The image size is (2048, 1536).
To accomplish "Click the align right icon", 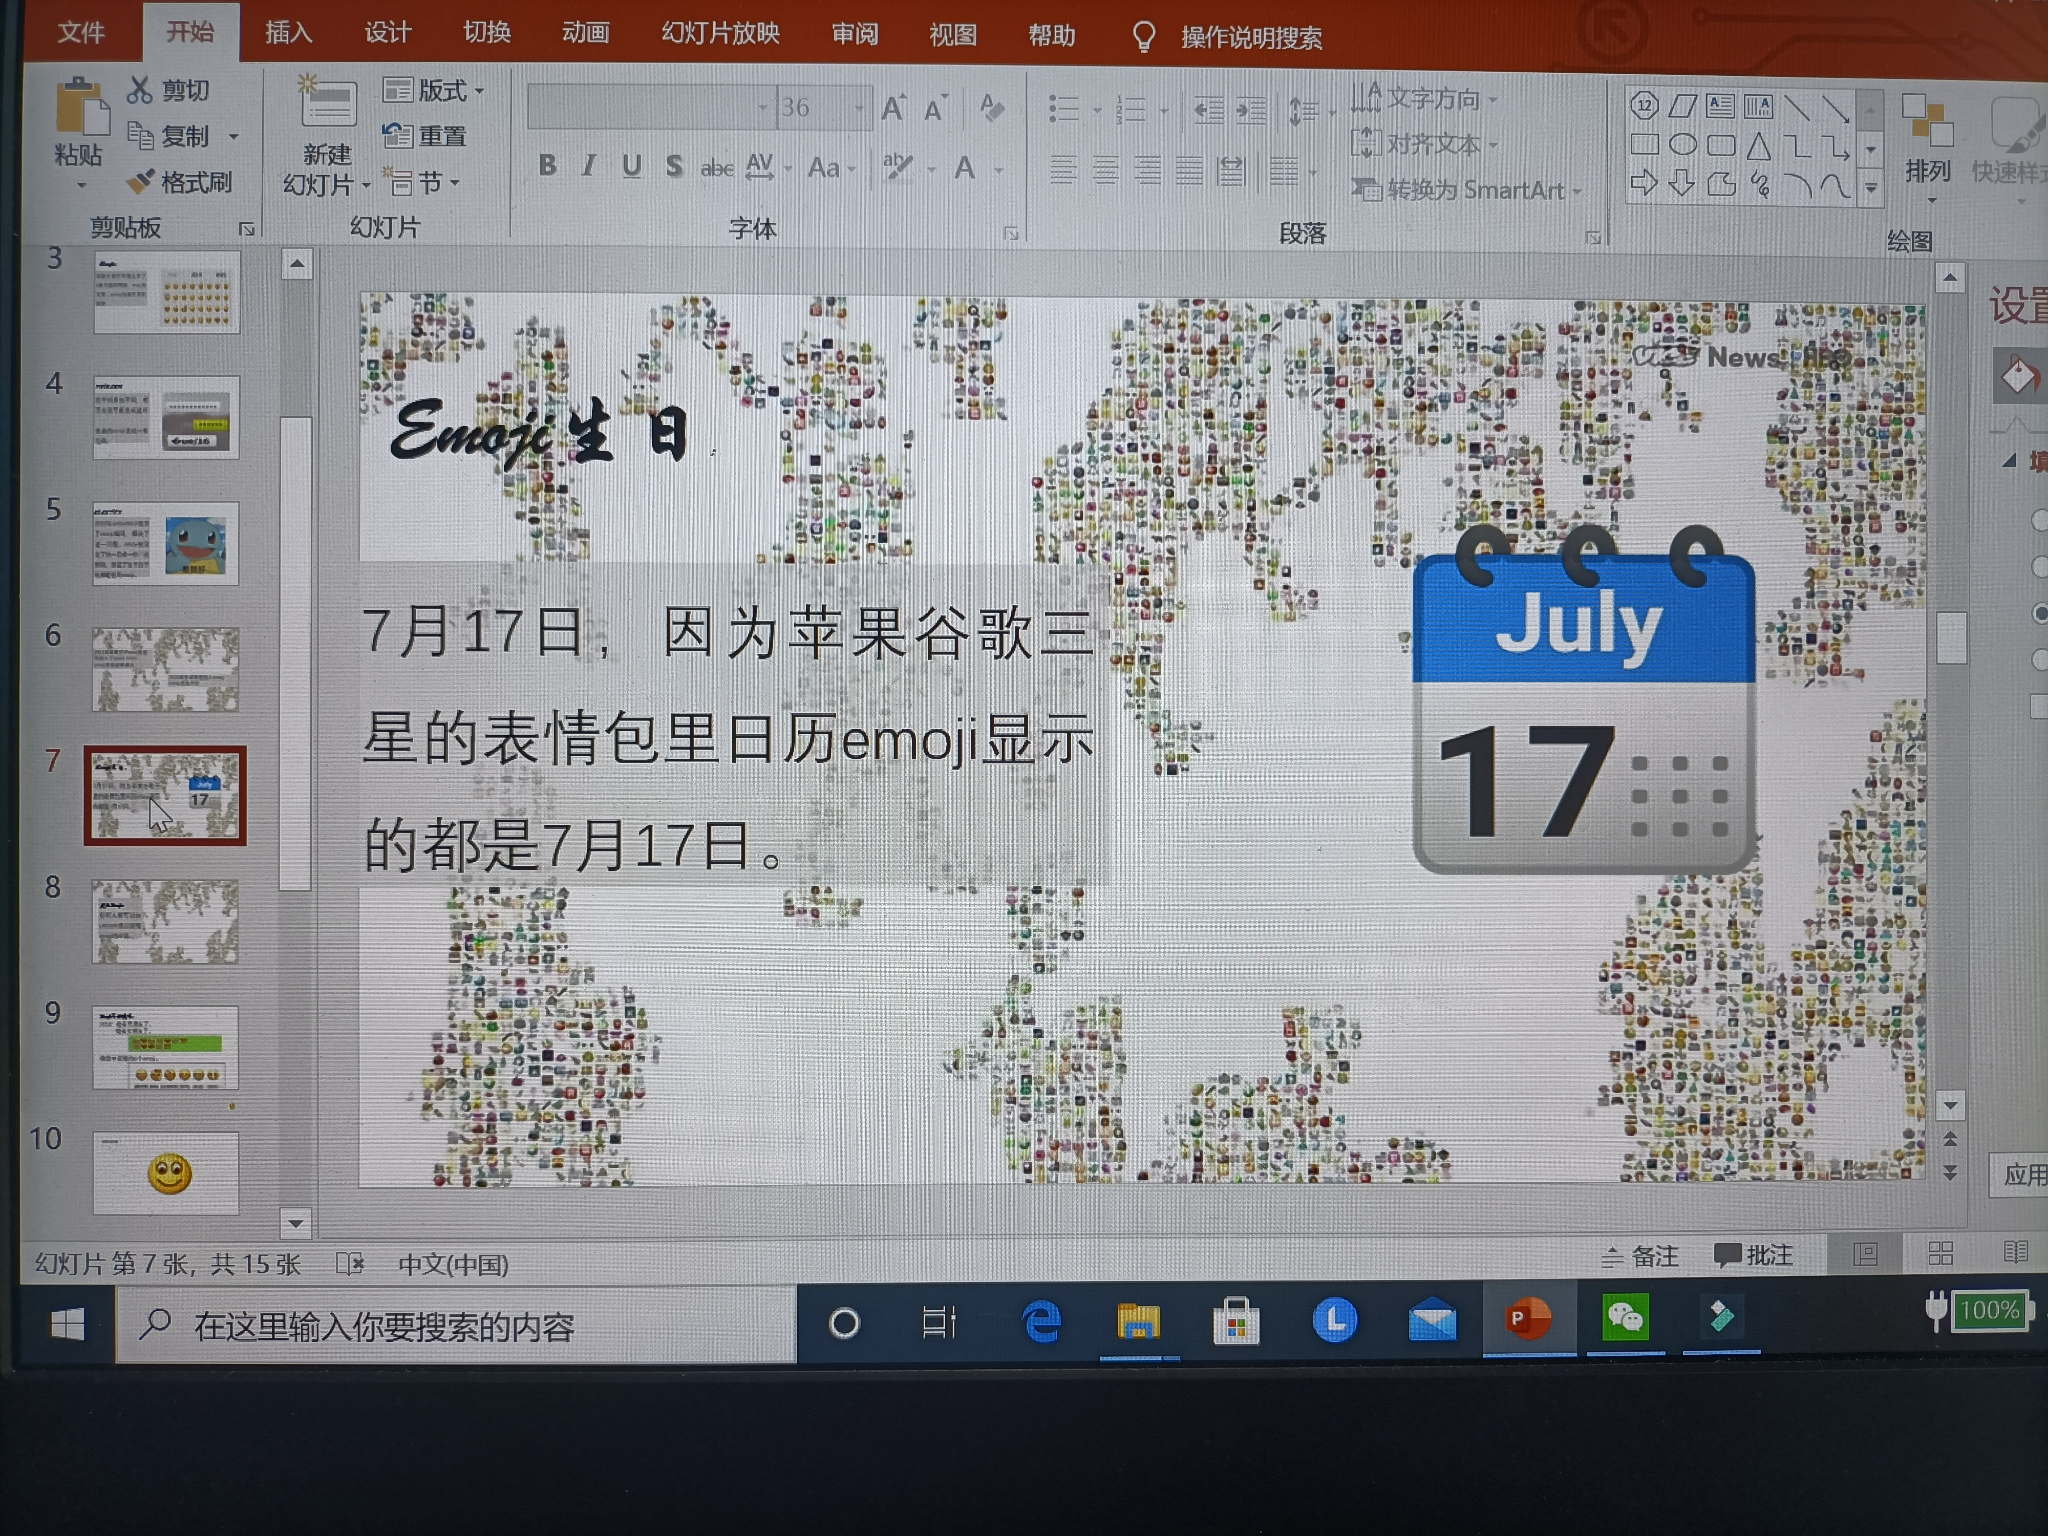I will (x=1147, y=171).
